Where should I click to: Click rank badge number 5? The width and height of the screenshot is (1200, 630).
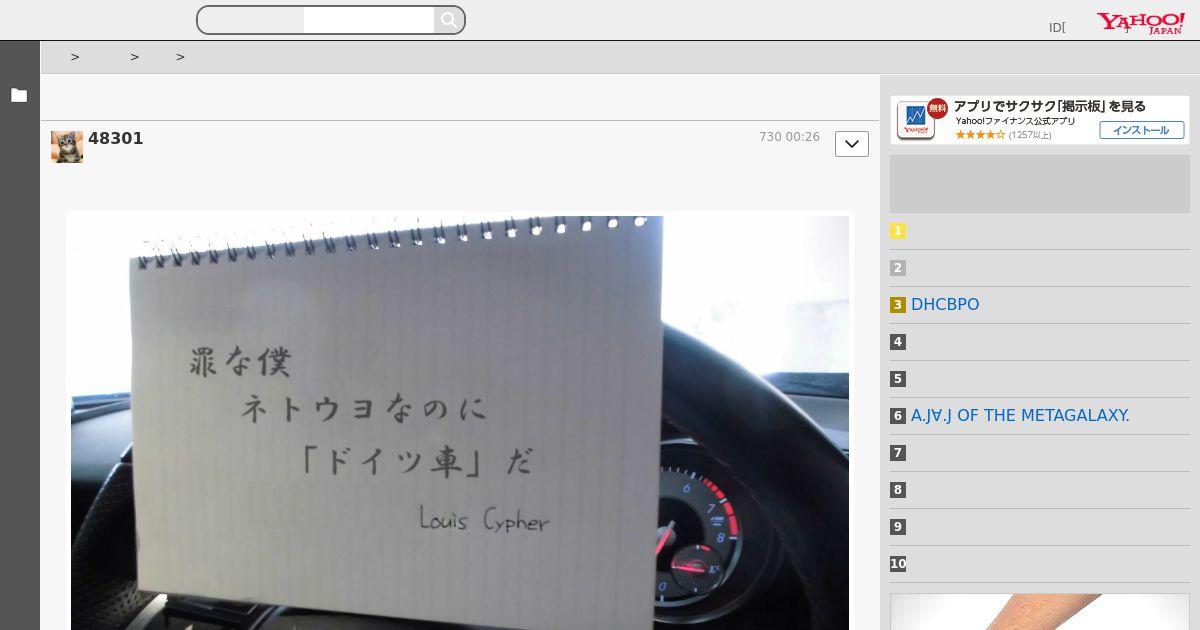pos(898,379)
